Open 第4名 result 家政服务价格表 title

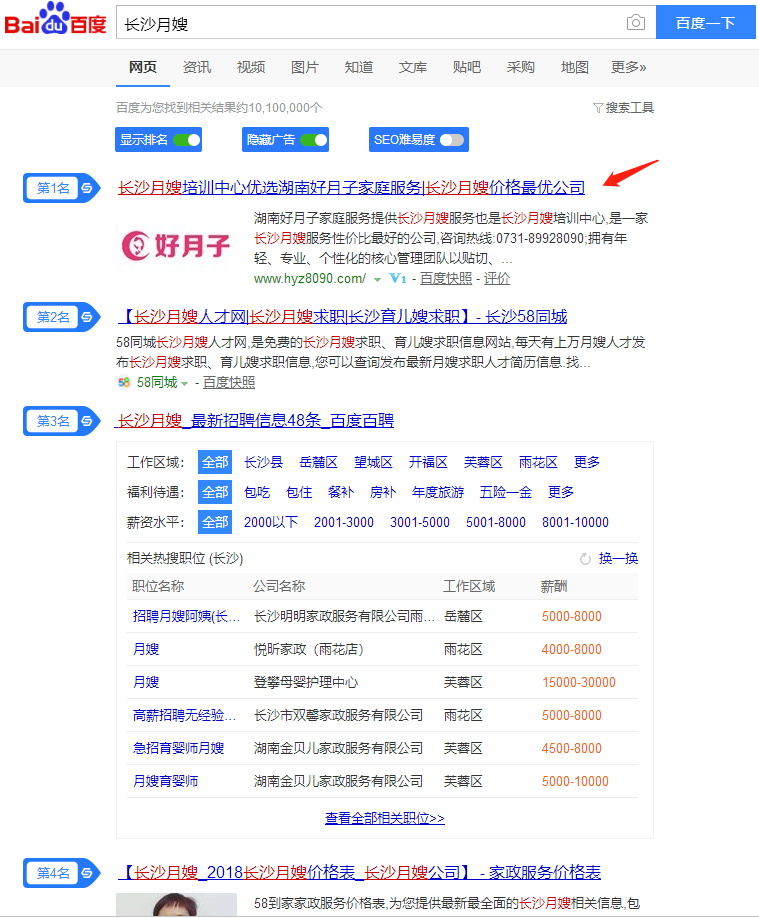360,872
